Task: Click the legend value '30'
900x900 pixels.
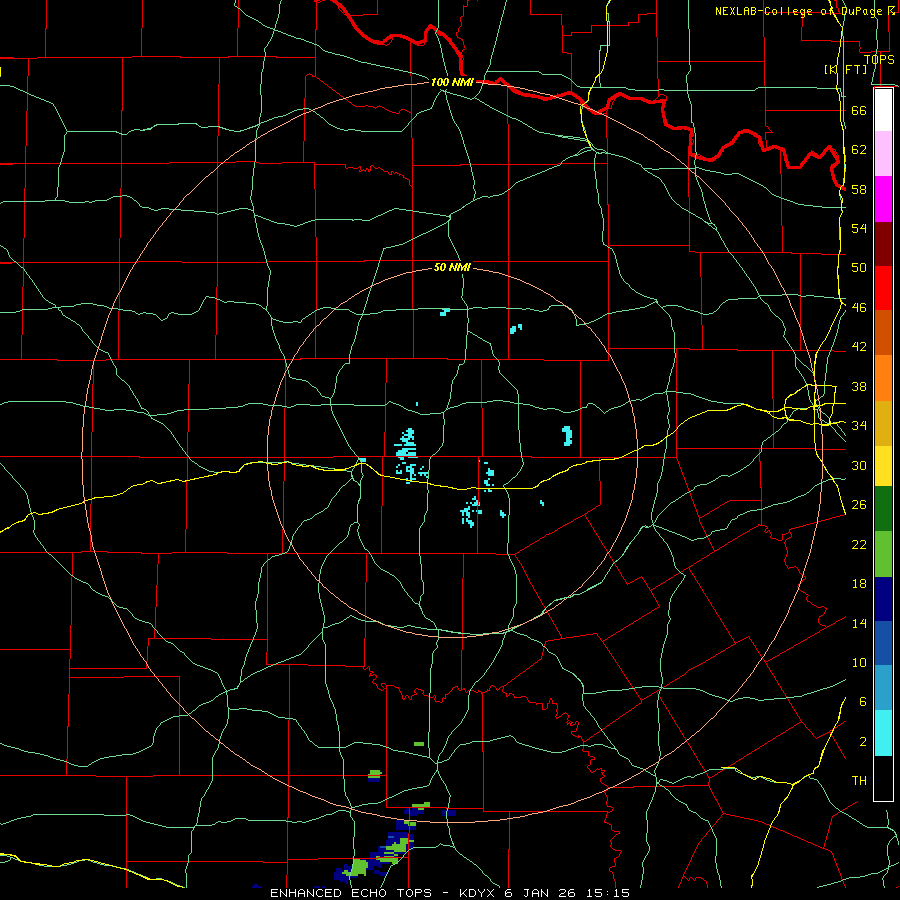Action: coord(859,465)
